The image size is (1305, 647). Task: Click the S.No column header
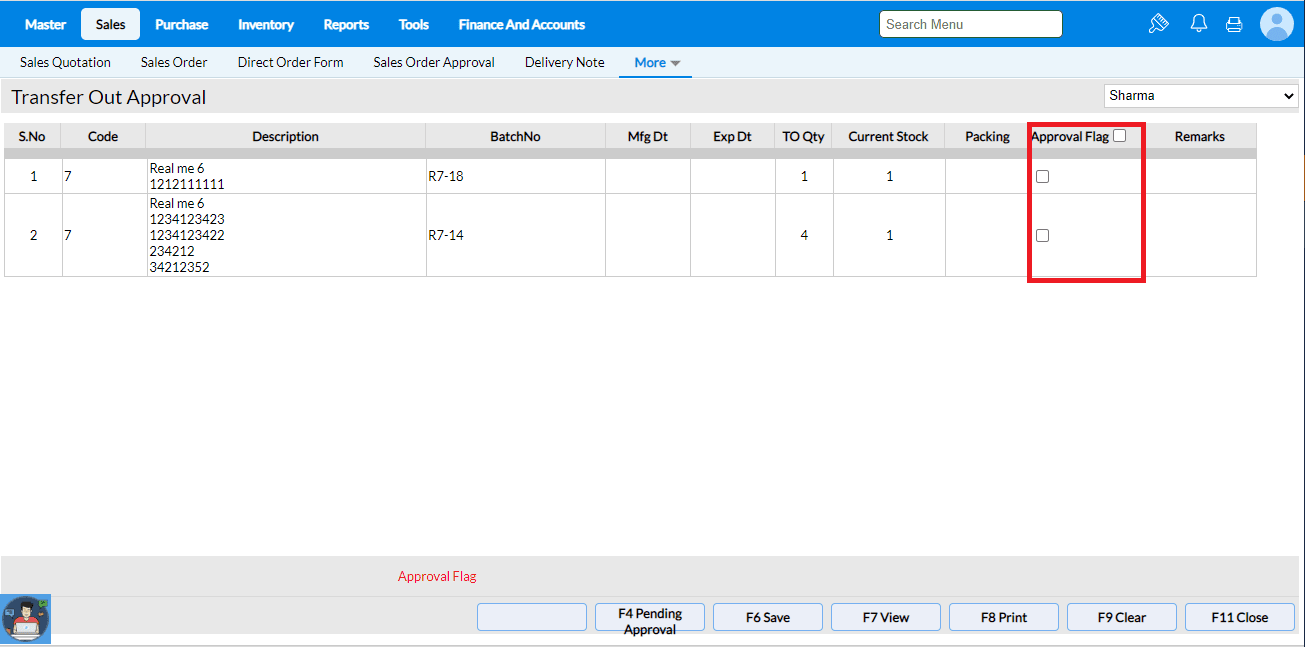(33, 136)
